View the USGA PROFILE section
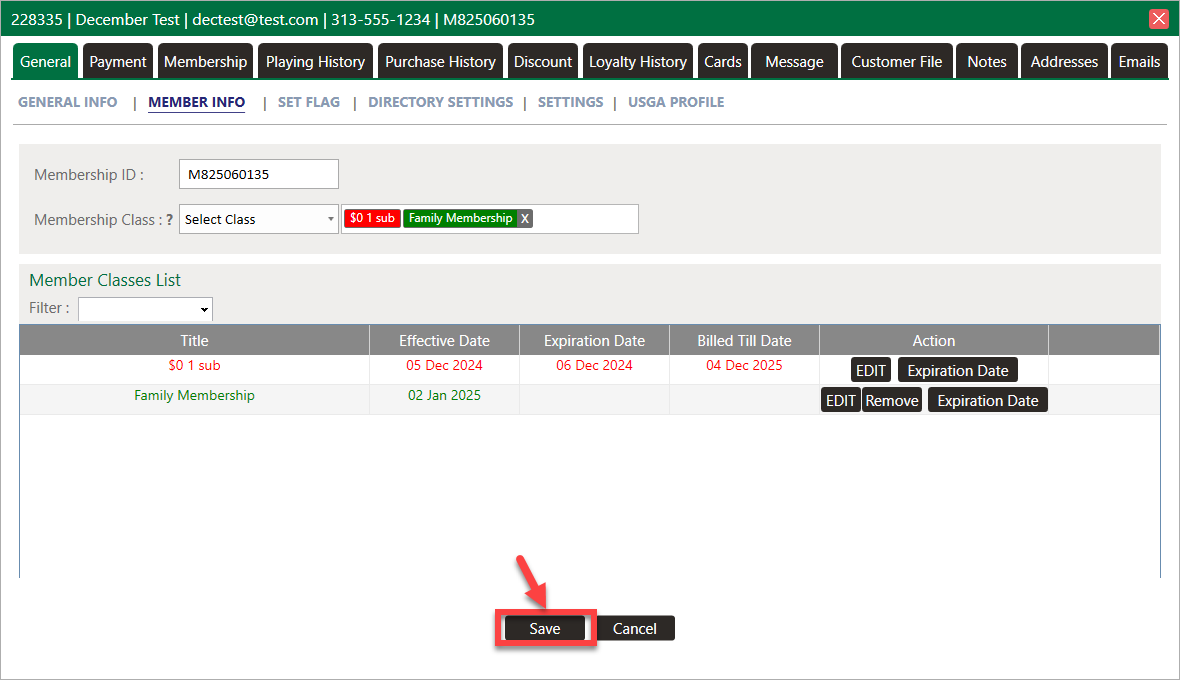Screen dimensions: 1180x680 tap(676, 102)
